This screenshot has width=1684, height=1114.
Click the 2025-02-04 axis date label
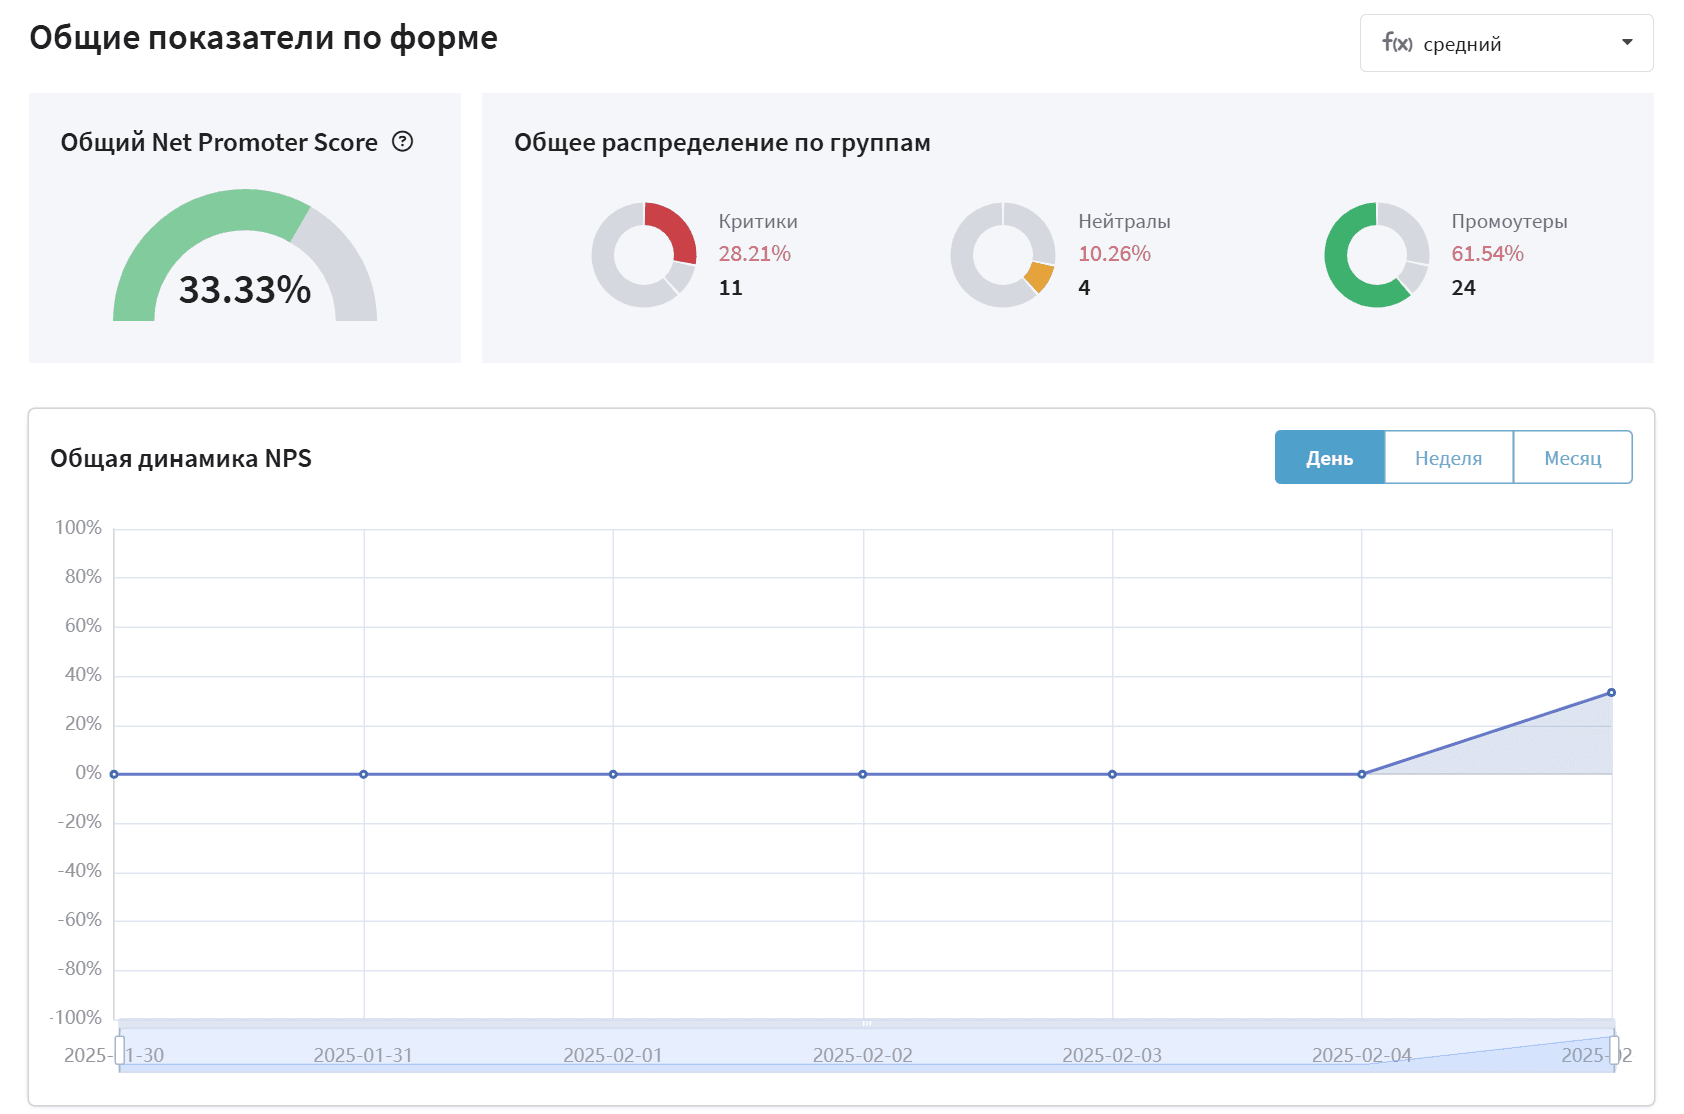pos(1362,1055)
